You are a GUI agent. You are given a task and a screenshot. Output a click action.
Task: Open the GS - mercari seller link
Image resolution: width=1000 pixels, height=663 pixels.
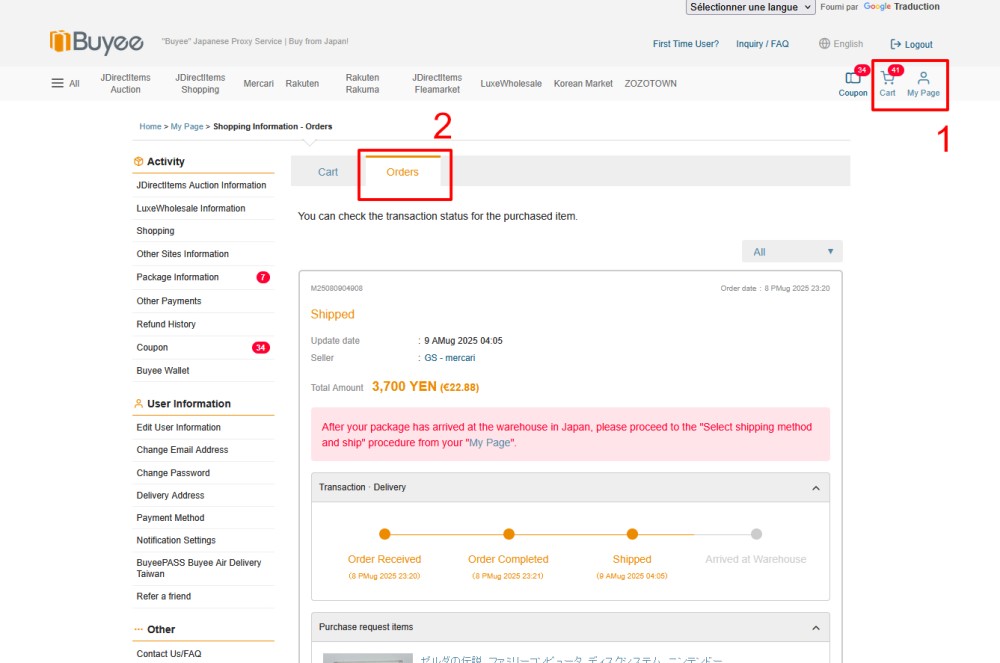point(450,358)
